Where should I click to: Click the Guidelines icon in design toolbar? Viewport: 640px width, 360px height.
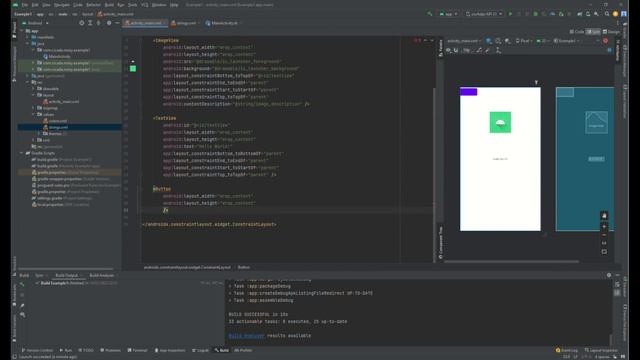pyautogui.click(x=498, y=50)
